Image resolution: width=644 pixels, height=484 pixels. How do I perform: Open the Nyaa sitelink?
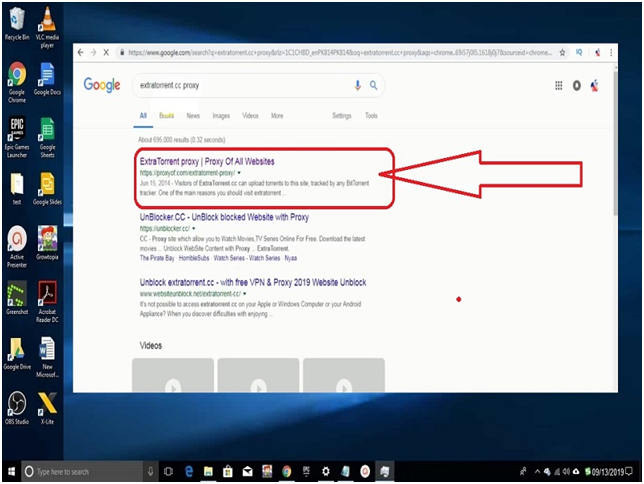[x=291, y=258]
